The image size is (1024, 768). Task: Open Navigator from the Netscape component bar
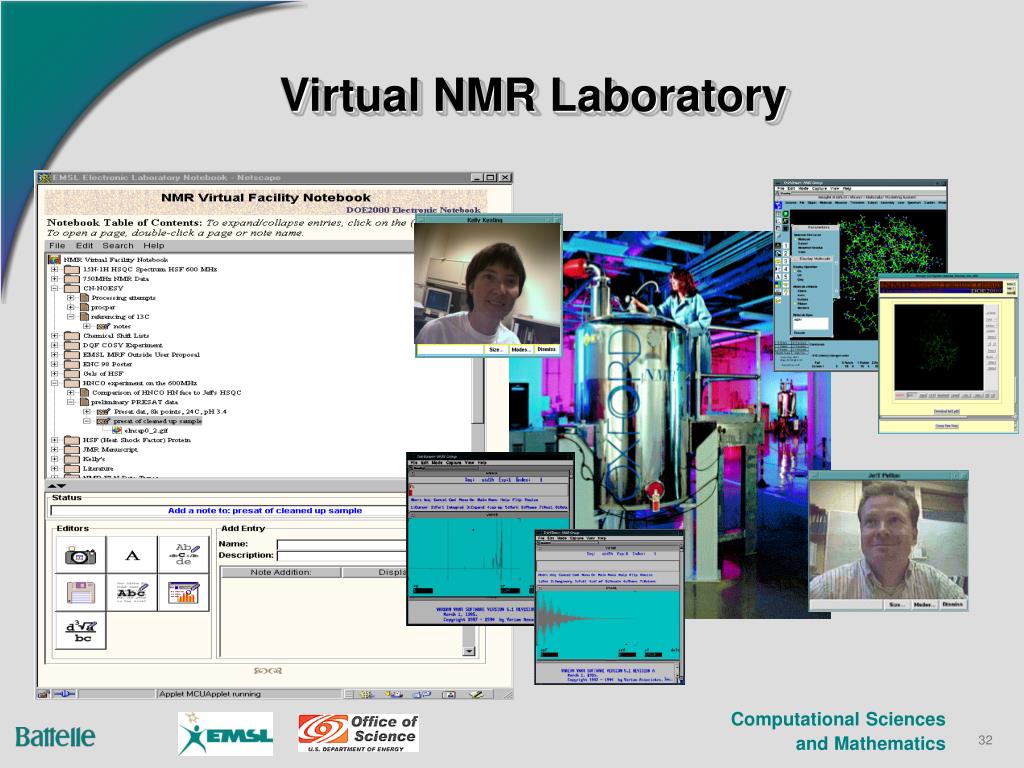[x=366, y=694]
